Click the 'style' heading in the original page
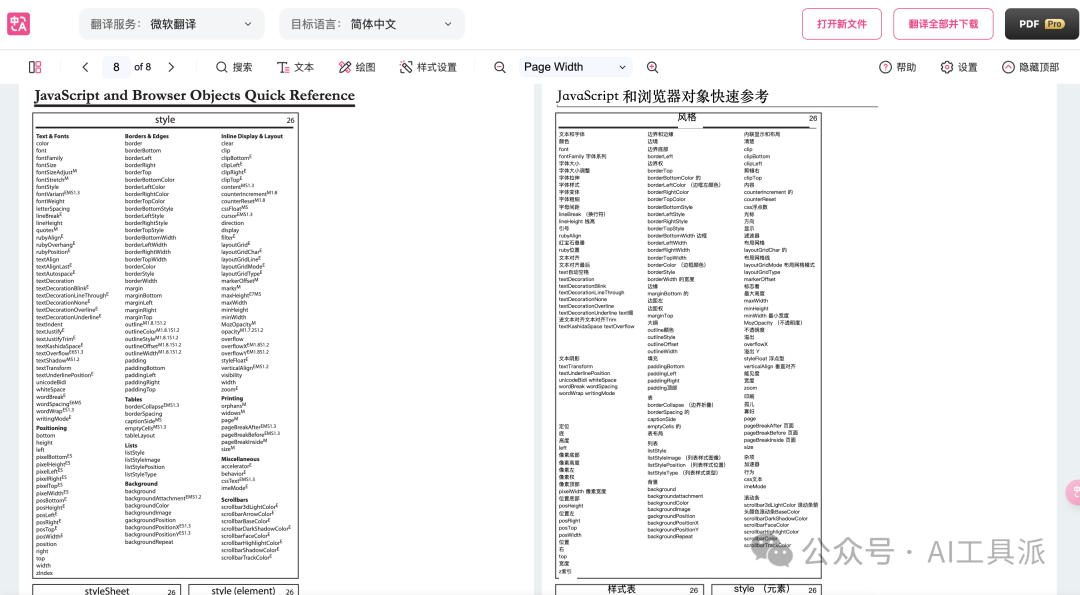Viewport: 1080px width, 595px height. pos(165,120)
